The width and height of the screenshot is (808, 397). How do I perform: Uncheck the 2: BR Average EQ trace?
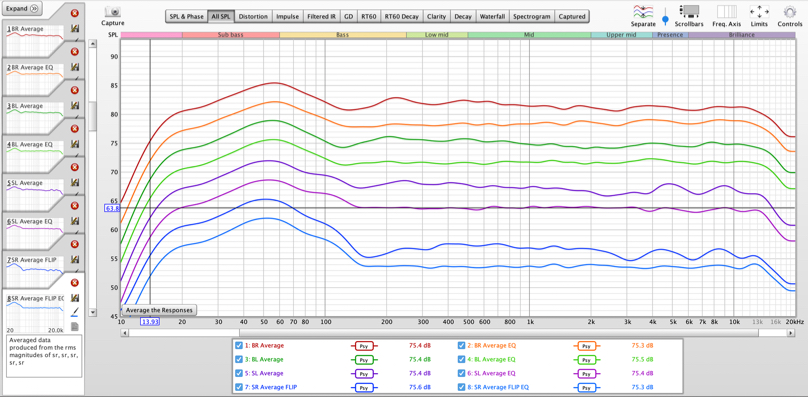(x=461, y=345)
